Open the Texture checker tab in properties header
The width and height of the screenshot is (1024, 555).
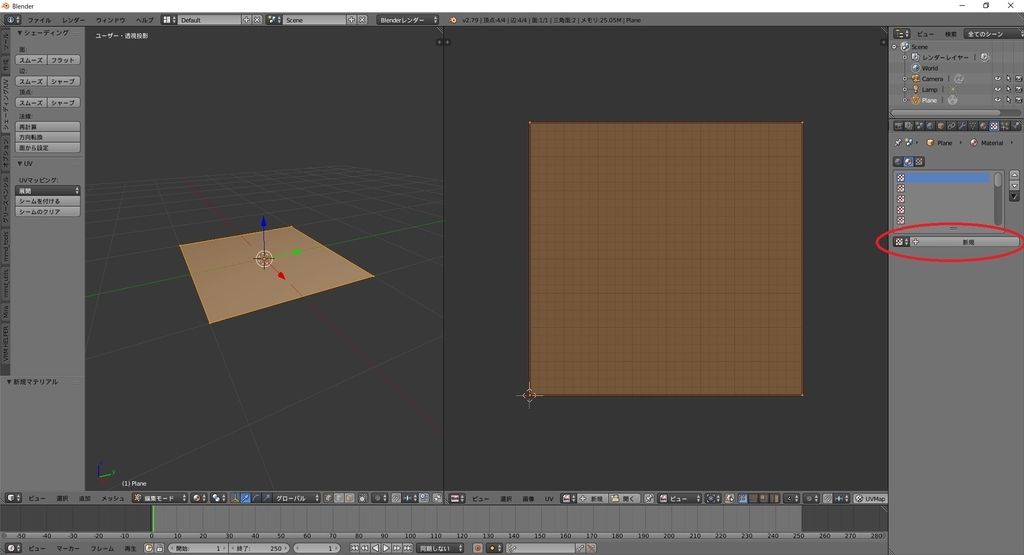994,126
